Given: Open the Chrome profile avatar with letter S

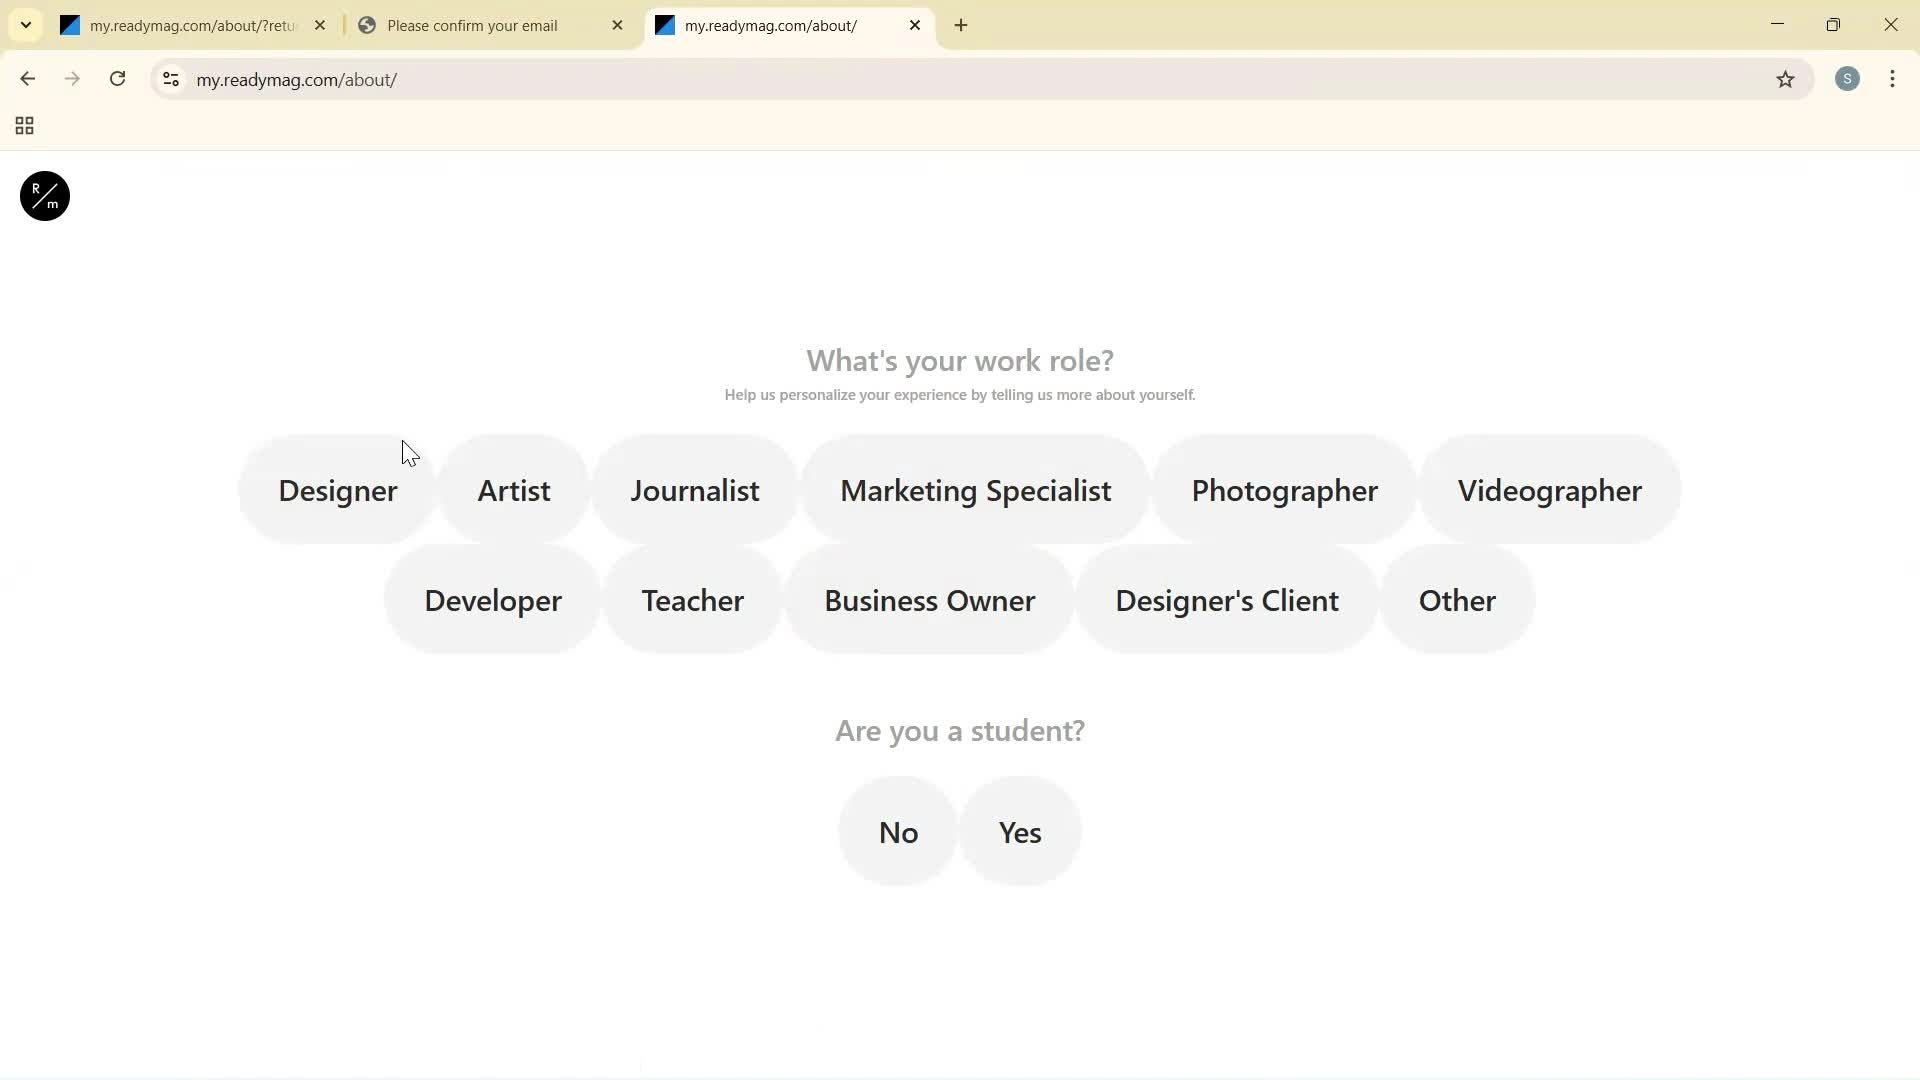Looking at the screenshot, I should point(1847,79).
